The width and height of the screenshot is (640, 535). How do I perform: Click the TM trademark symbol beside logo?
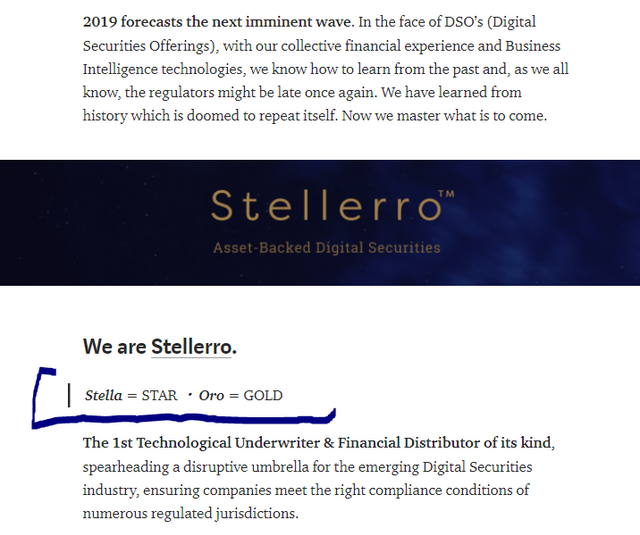(x=446, y=194)
